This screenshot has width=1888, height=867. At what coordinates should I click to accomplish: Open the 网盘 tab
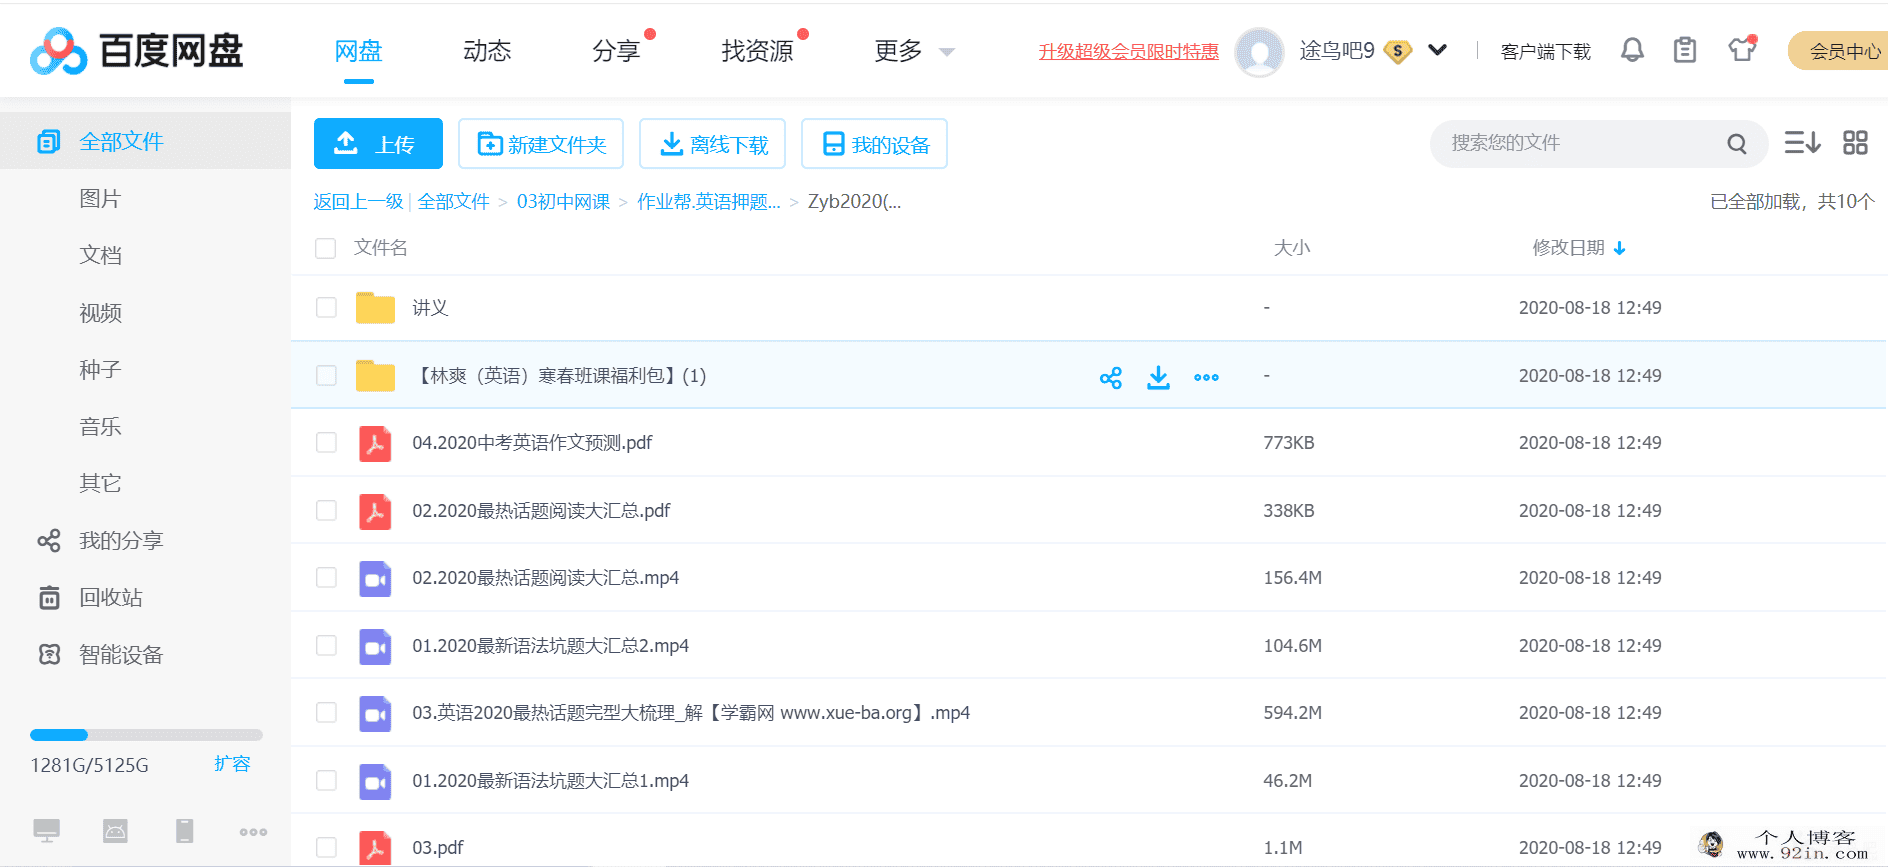[x=358, y=51]
